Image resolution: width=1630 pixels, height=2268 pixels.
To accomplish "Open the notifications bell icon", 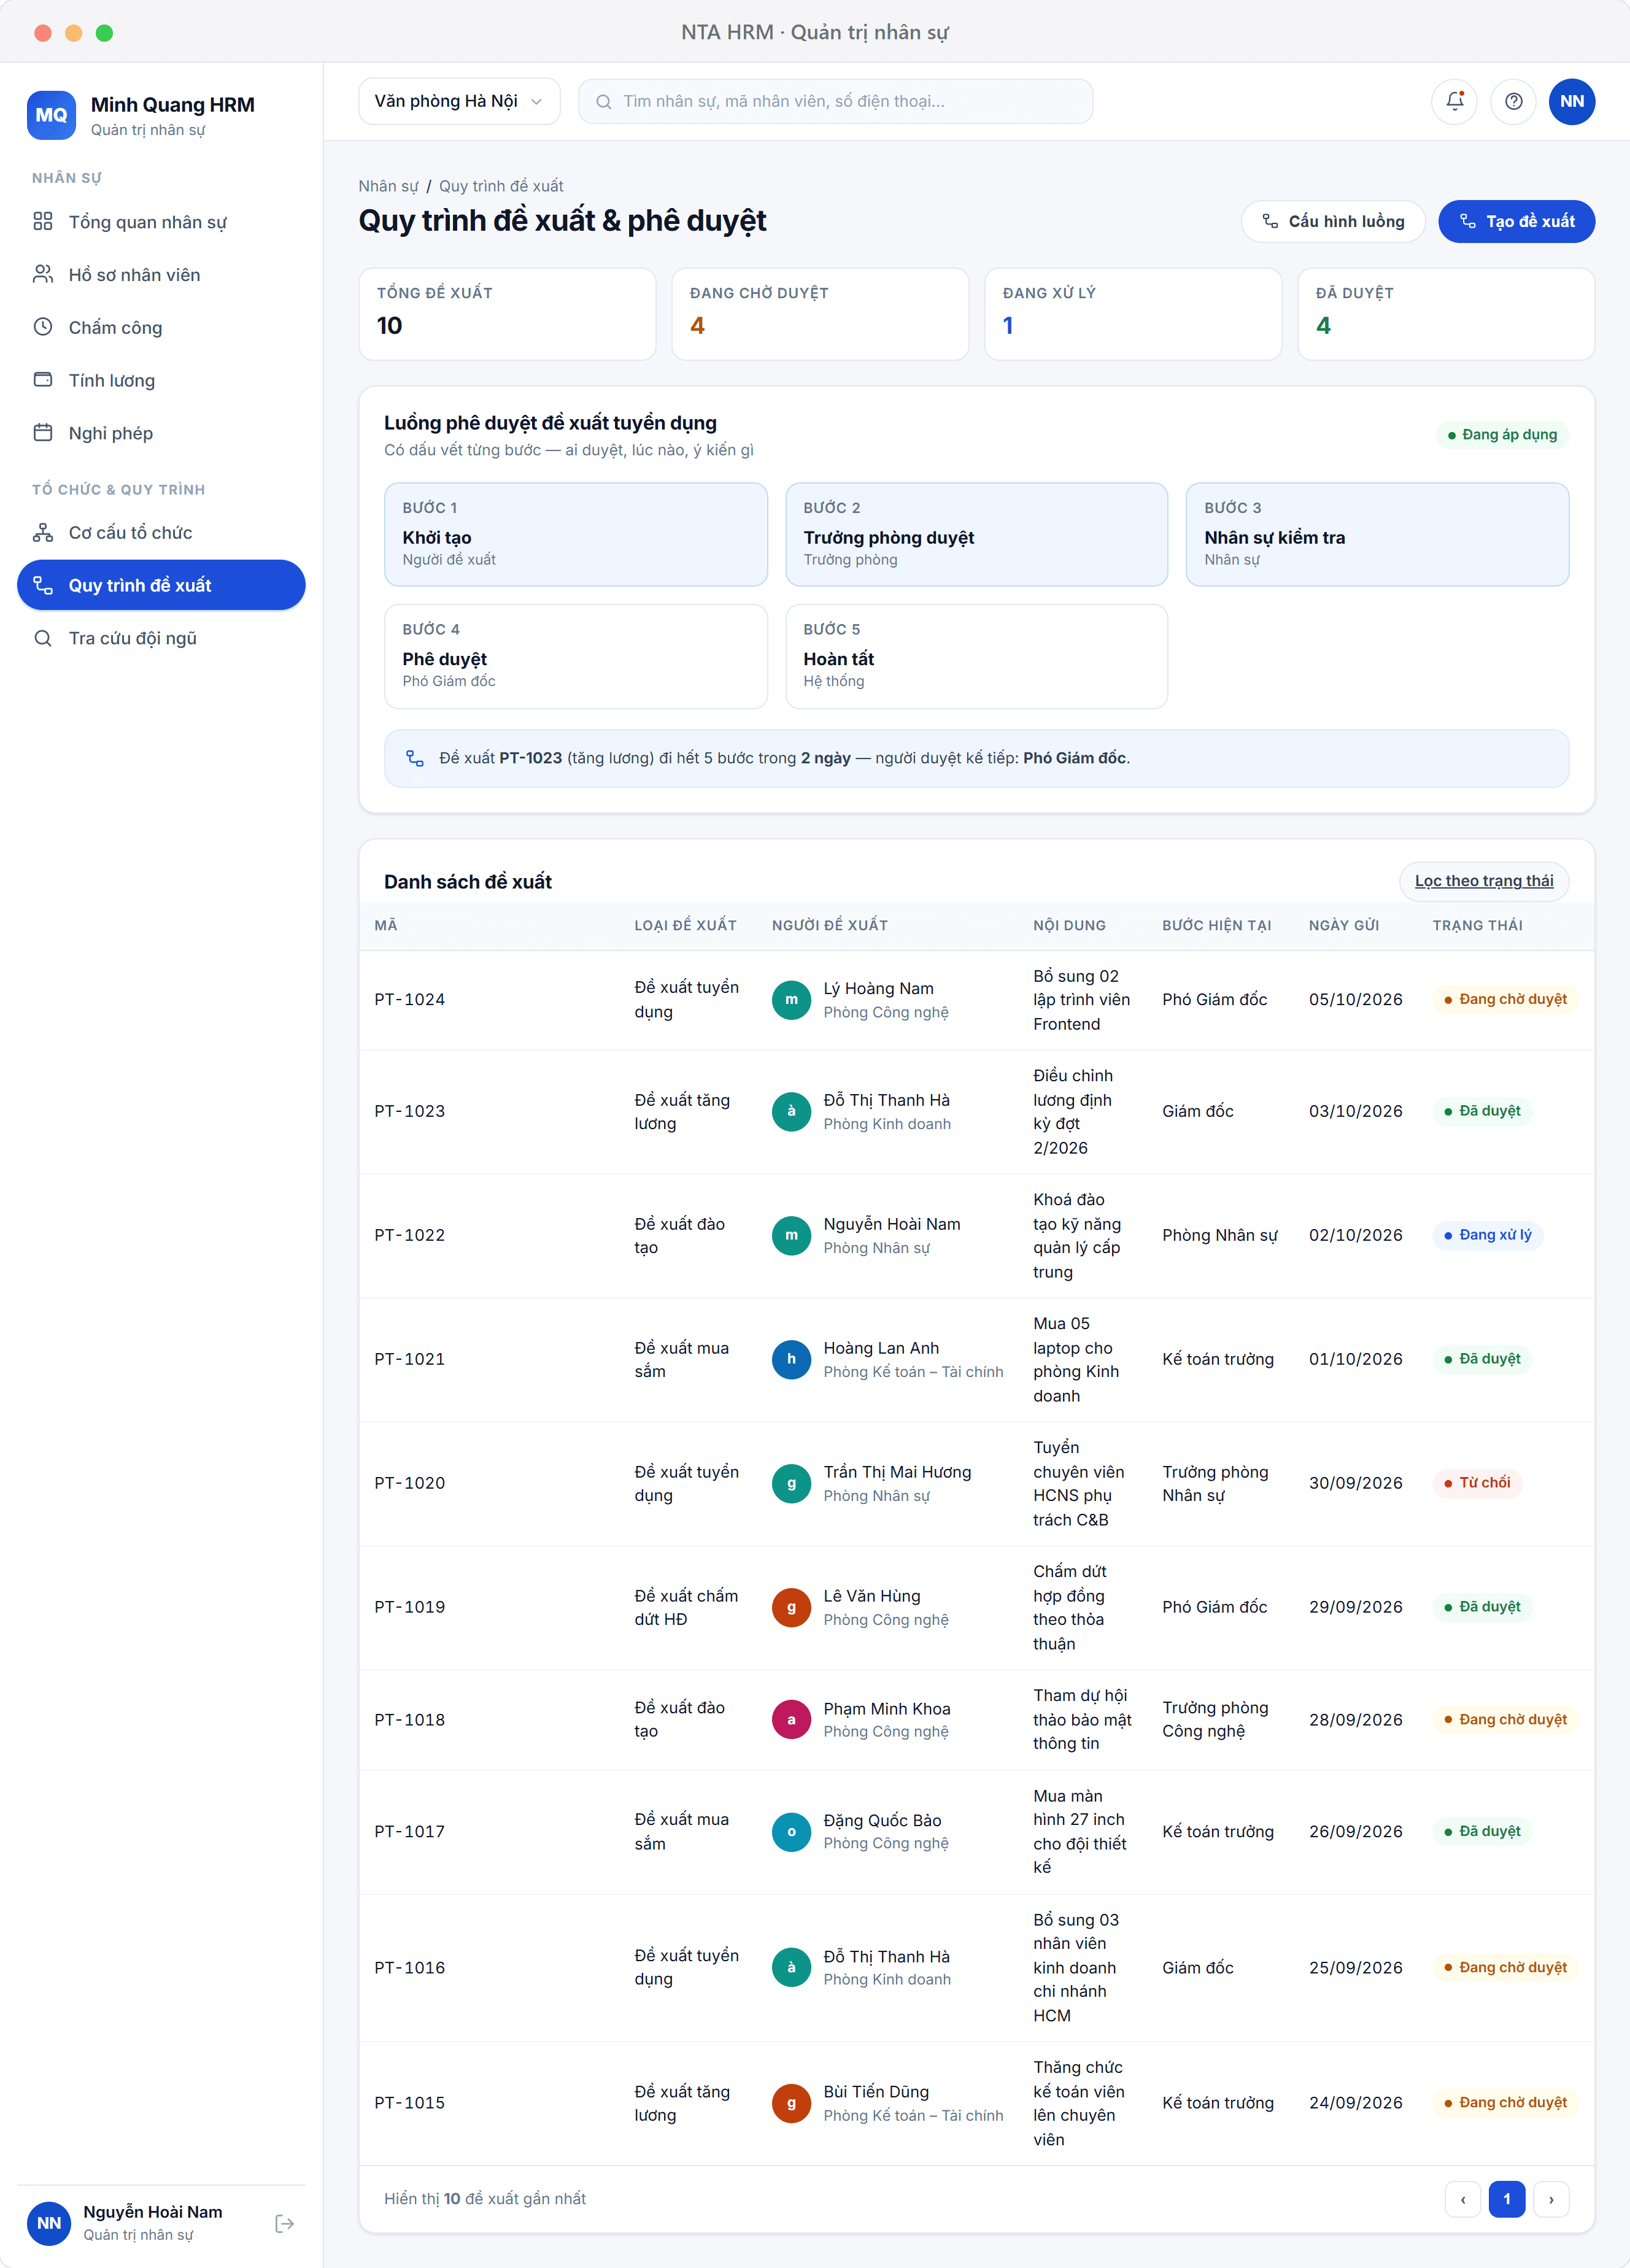I will pyautogui.click(x=1454, y=101).
